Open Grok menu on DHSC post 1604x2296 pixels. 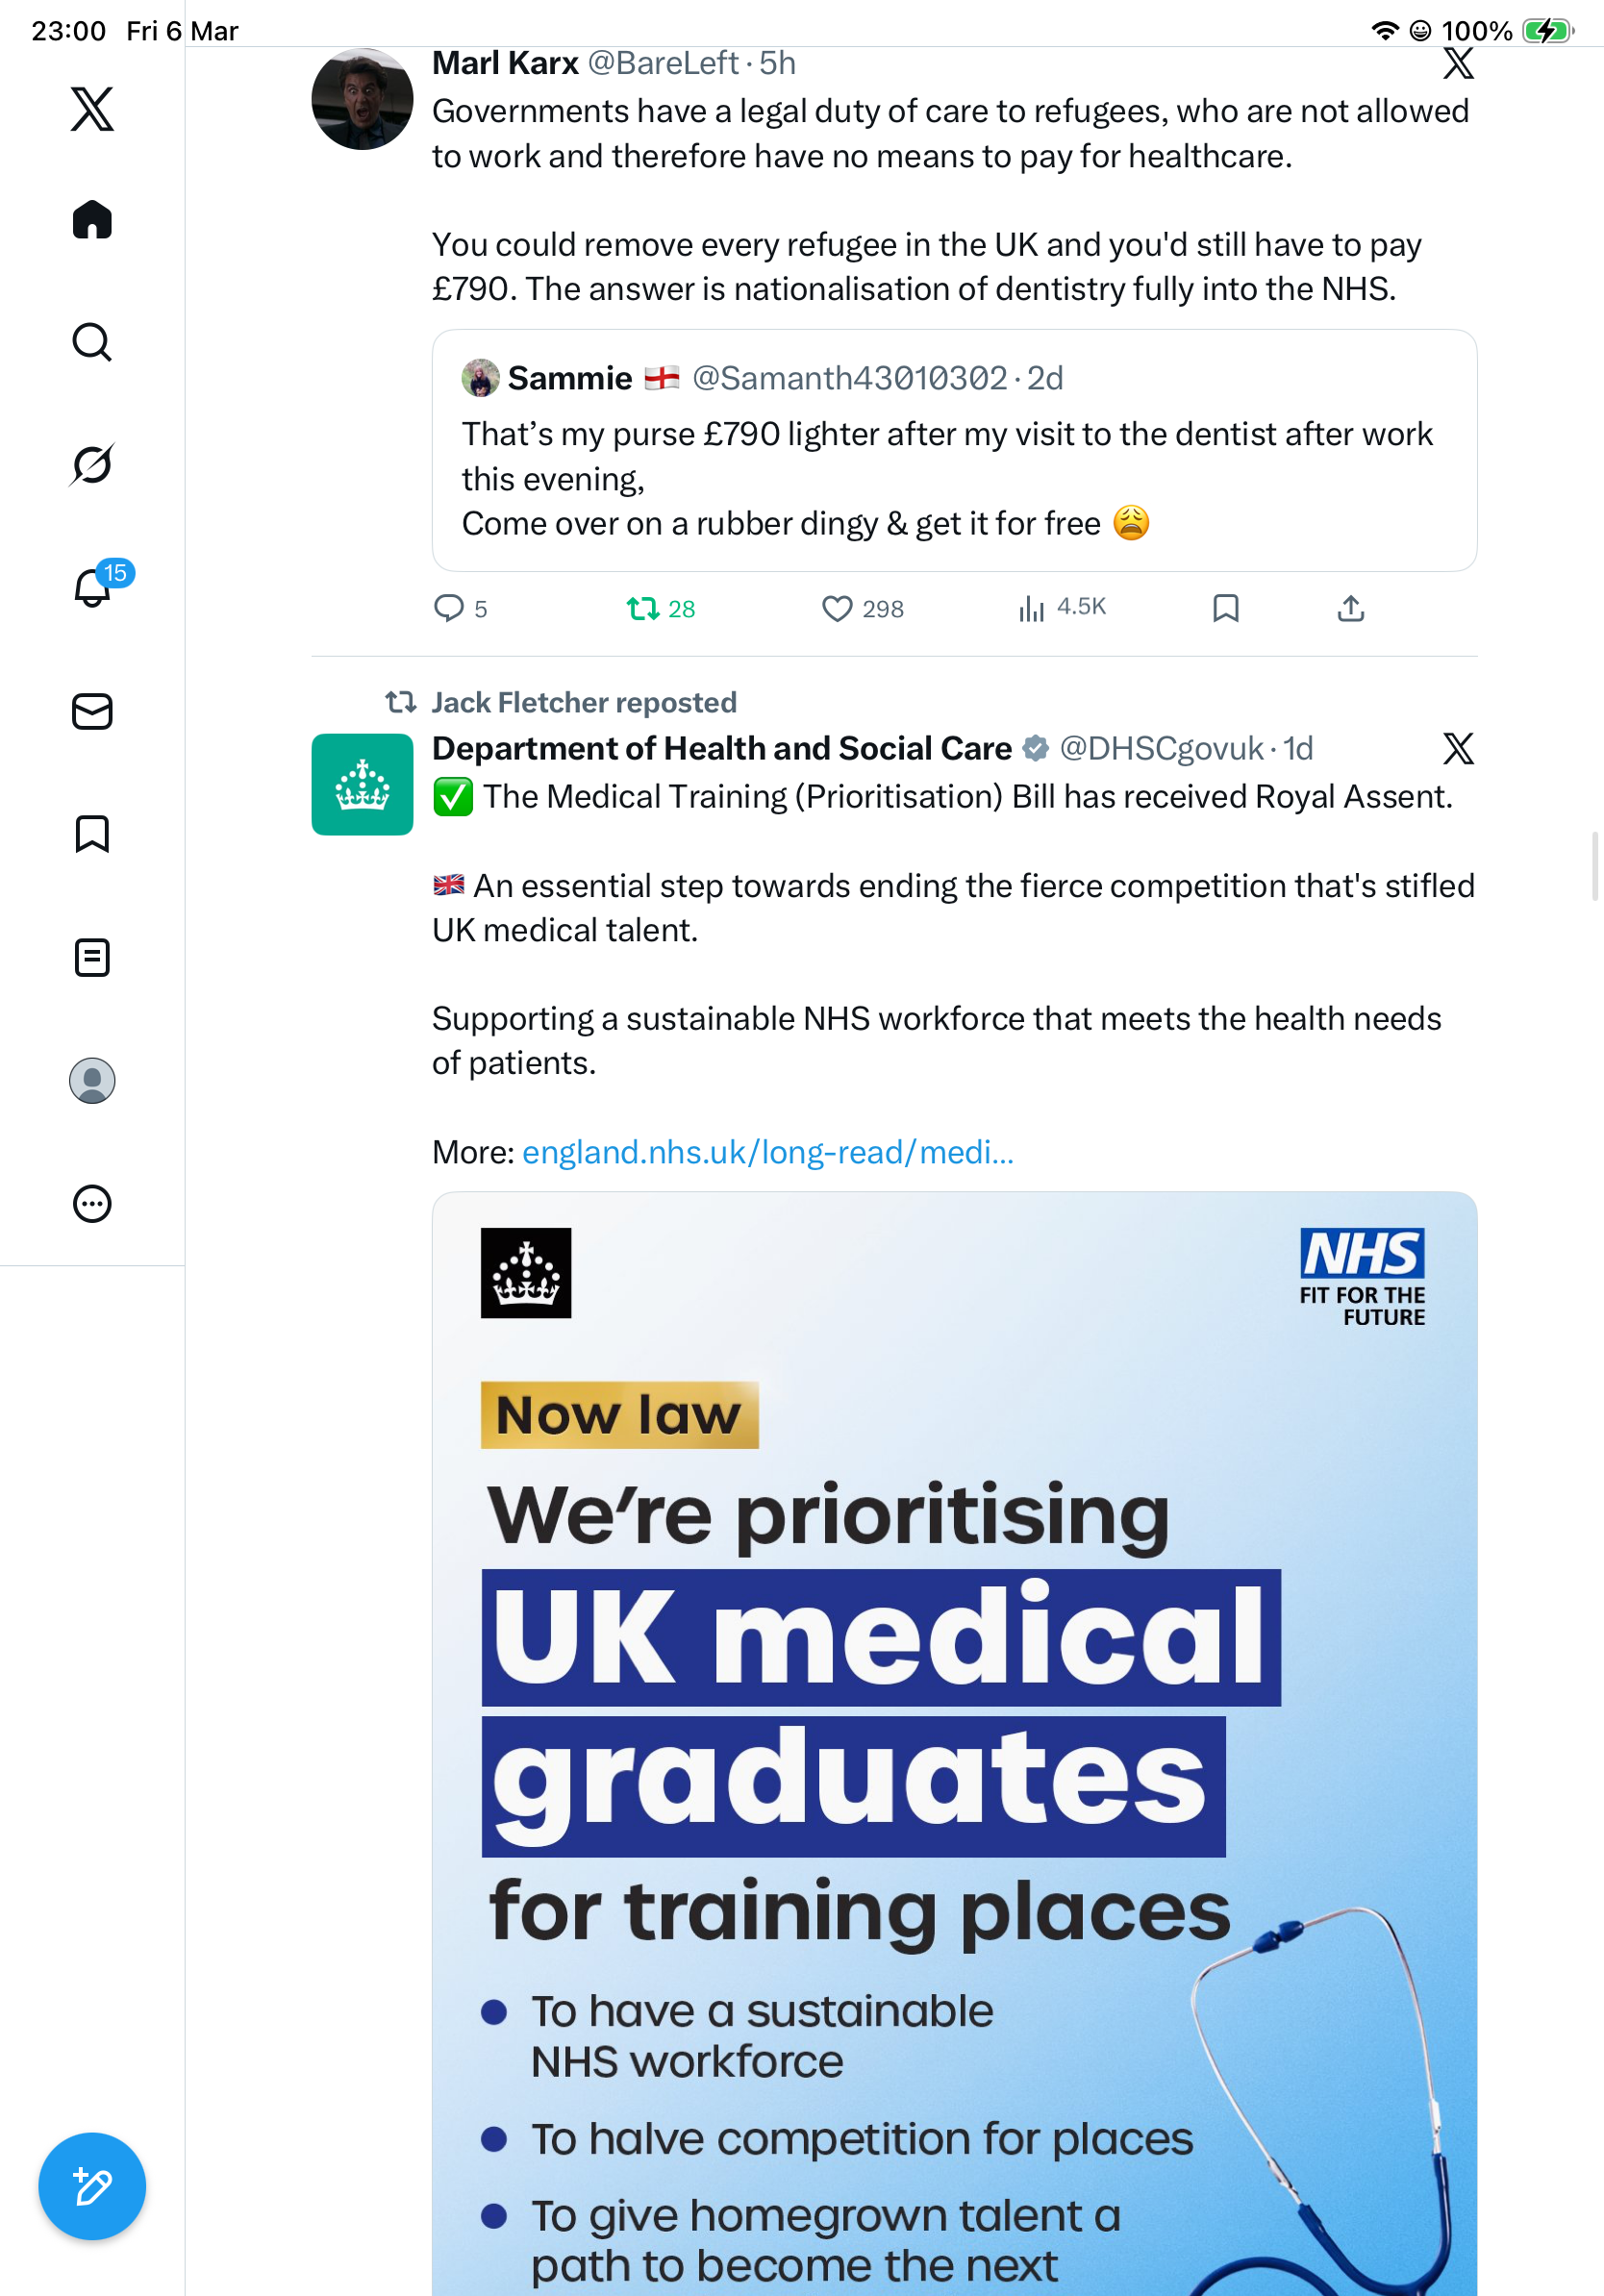(1458, 748)
